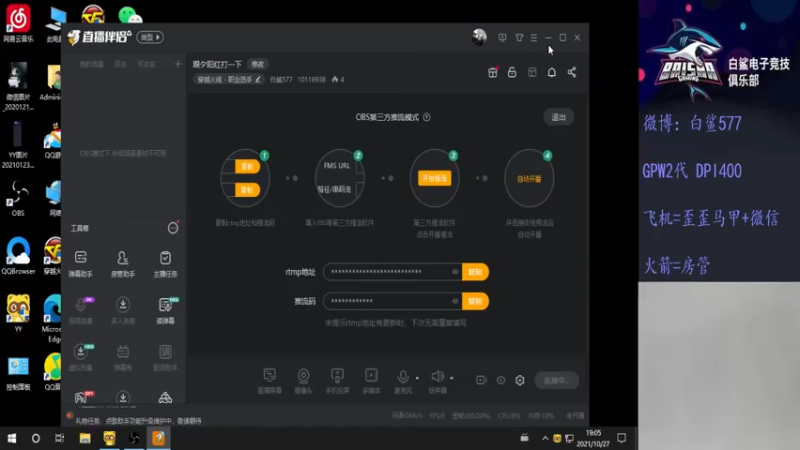Image resolution: width=800 pixels, height=450 pixels.
Task: Select the second scene tab
Action: click(x=120, y=64)
